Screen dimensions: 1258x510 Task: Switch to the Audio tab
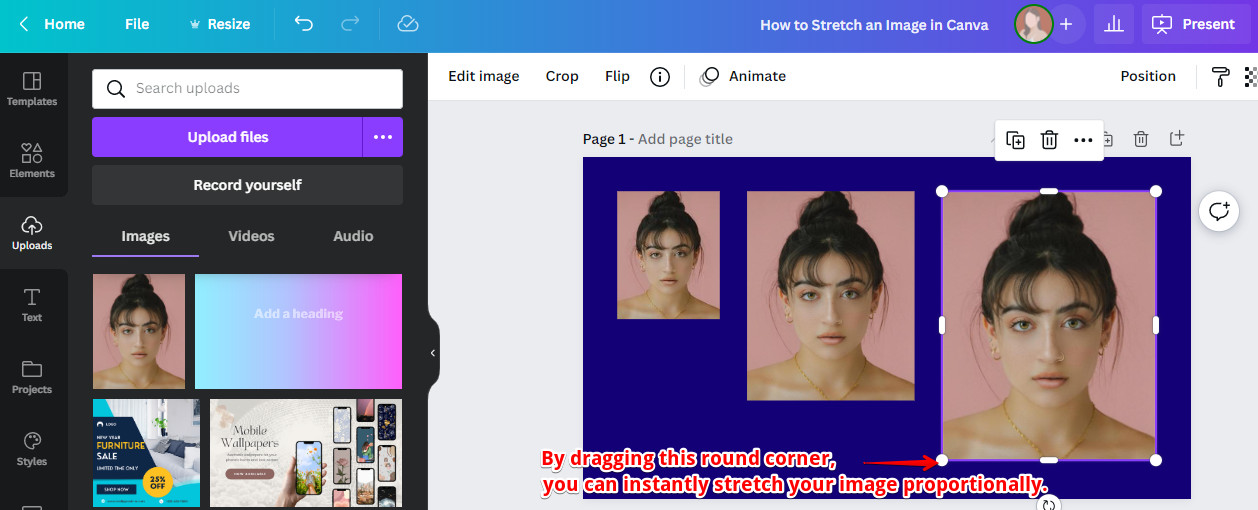point(353,237)
